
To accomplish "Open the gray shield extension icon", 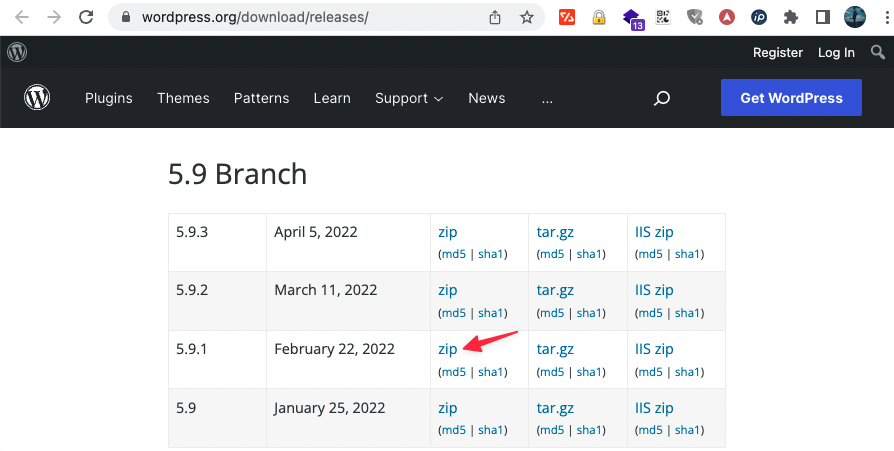I will click(694, 18).
